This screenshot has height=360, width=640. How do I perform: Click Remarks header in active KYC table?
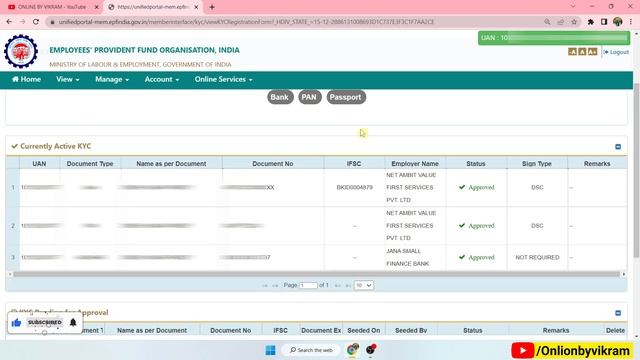click(597, 164)
